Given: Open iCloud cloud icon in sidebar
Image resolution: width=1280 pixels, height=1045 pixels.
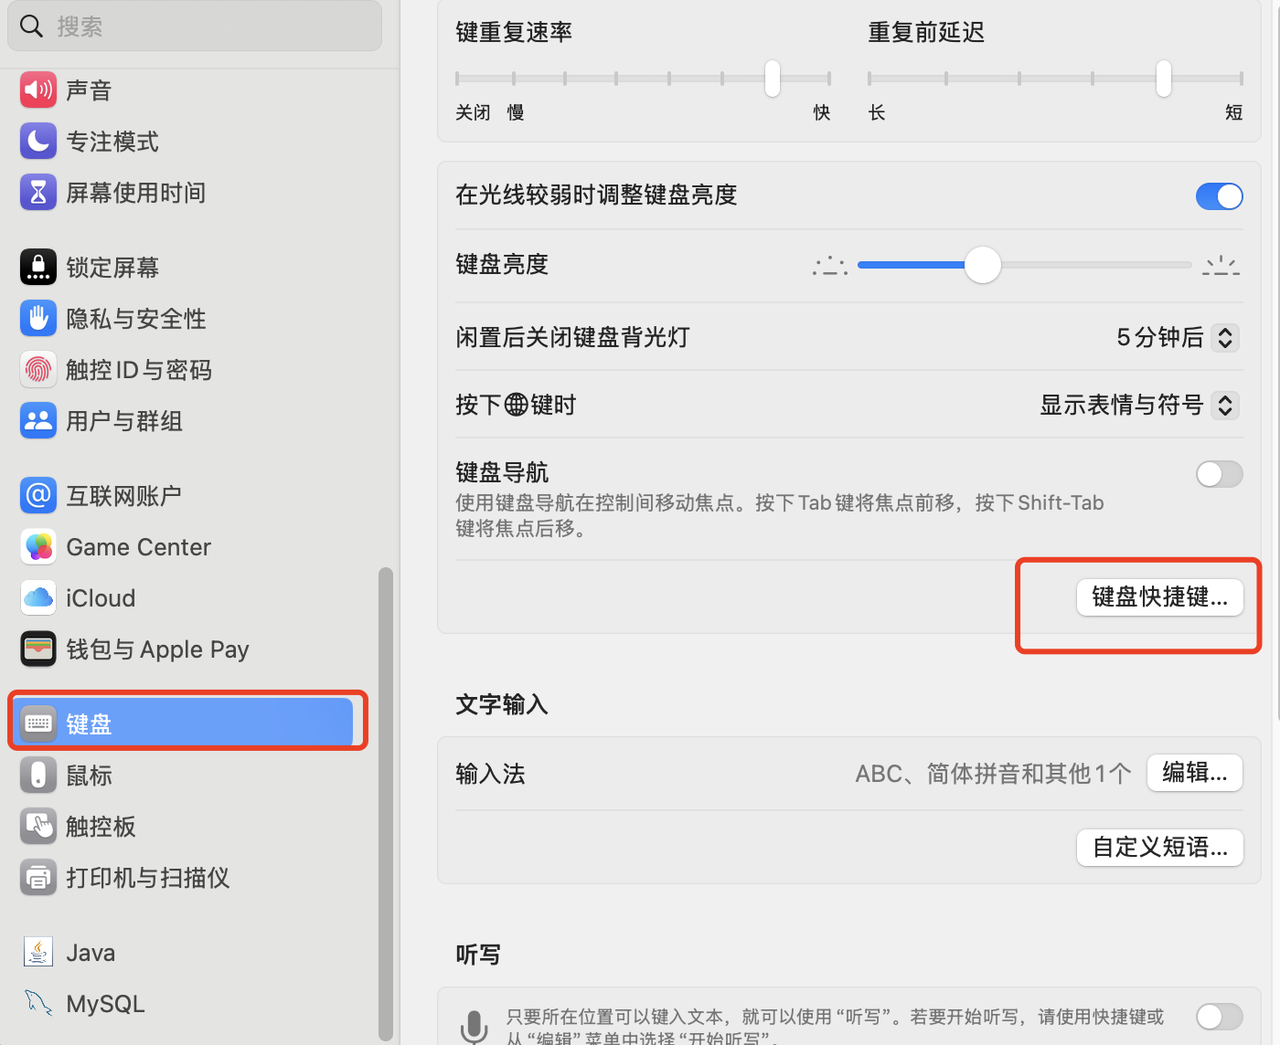Looking at the screenshot, I should pyautogui.click(x=38, y=598).
